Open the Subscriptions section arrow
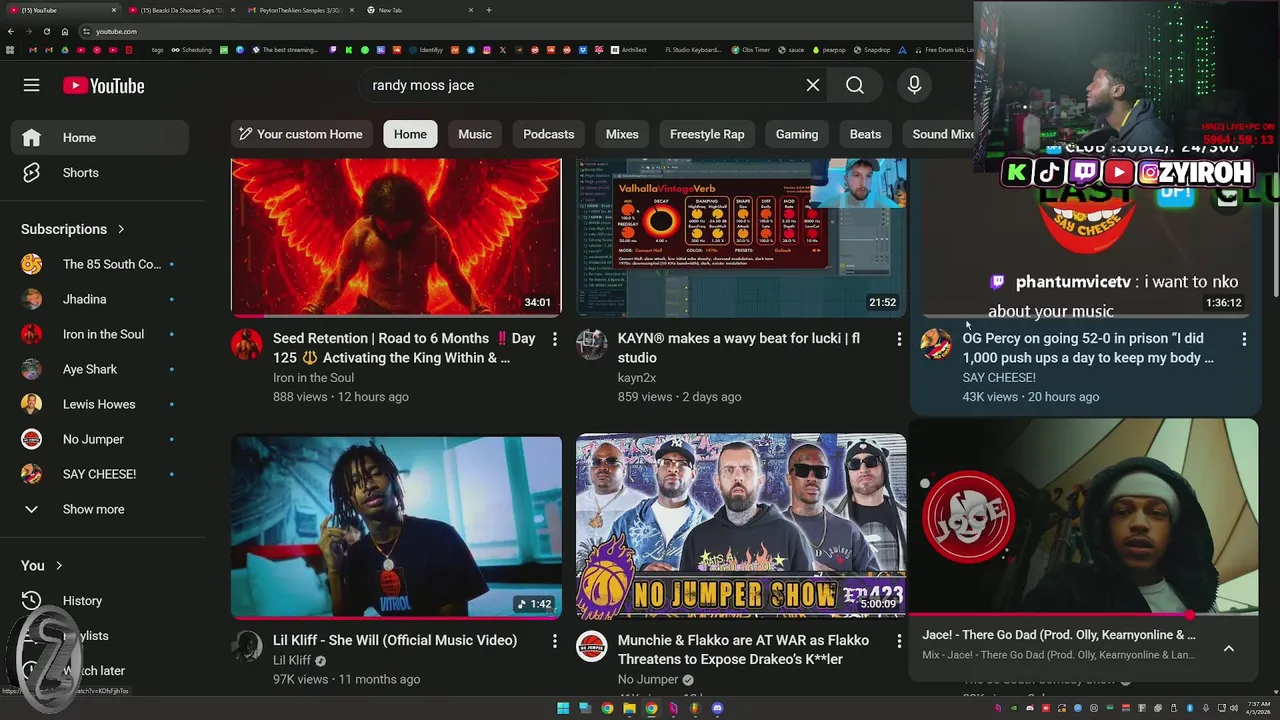This screenshot has height=720, width=1280. pos(121,229)
